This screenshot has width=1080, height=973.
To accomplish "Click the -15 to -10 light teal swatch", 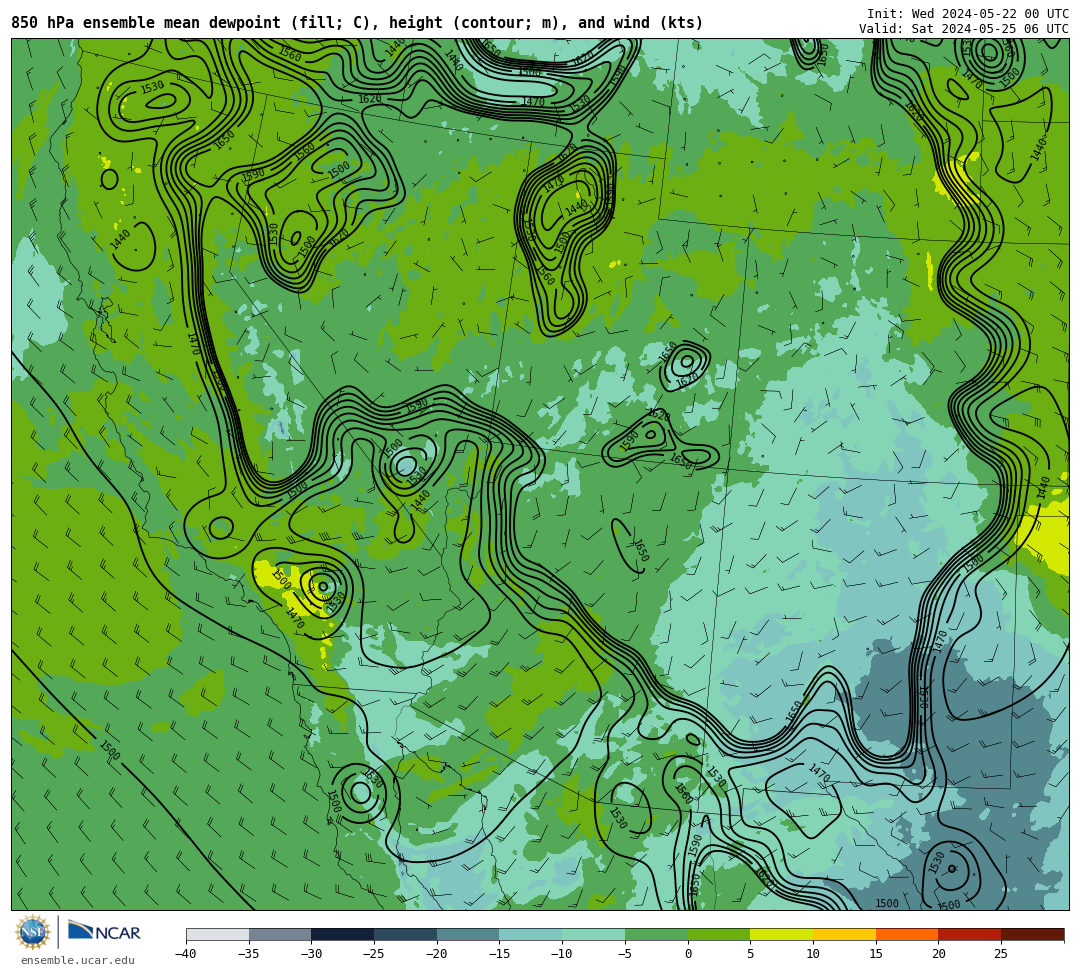I will pos(531,934).
